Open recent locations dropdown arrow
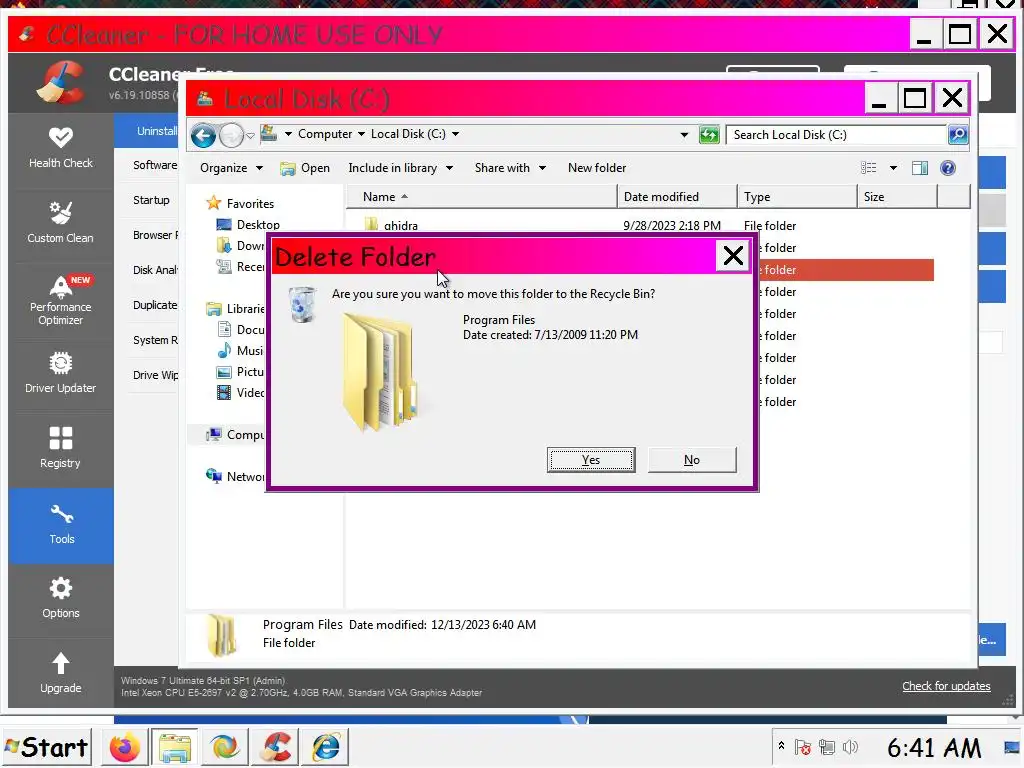 coord(250,136)
